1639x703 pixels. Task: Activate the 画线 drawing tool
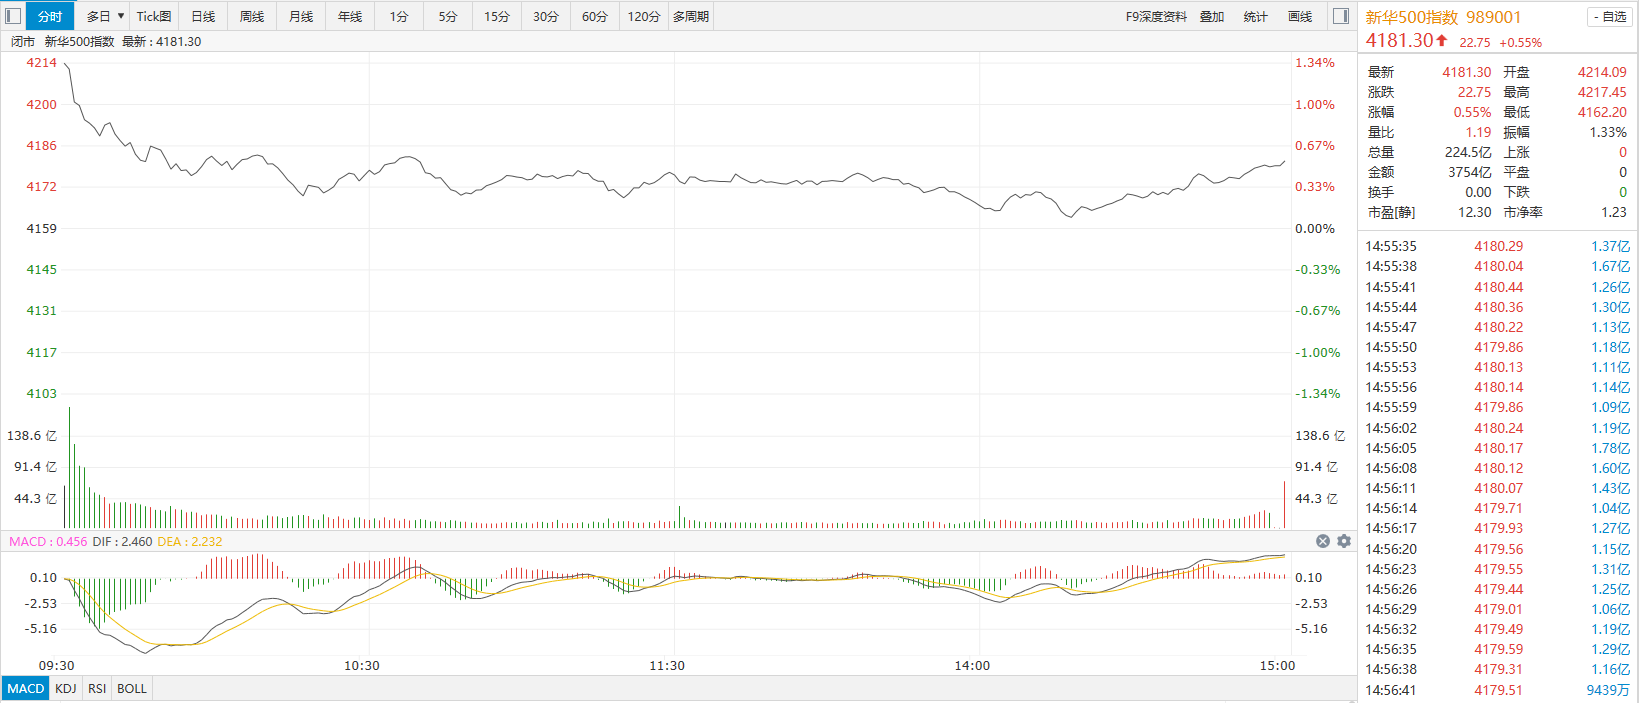click(x=1300, y=16)
